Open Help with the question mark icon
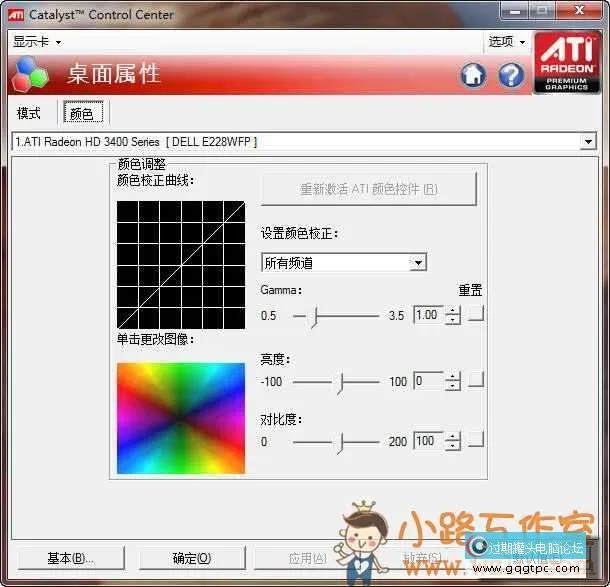The height and width of the screenshot is (587, 610). tap(511, 75)
